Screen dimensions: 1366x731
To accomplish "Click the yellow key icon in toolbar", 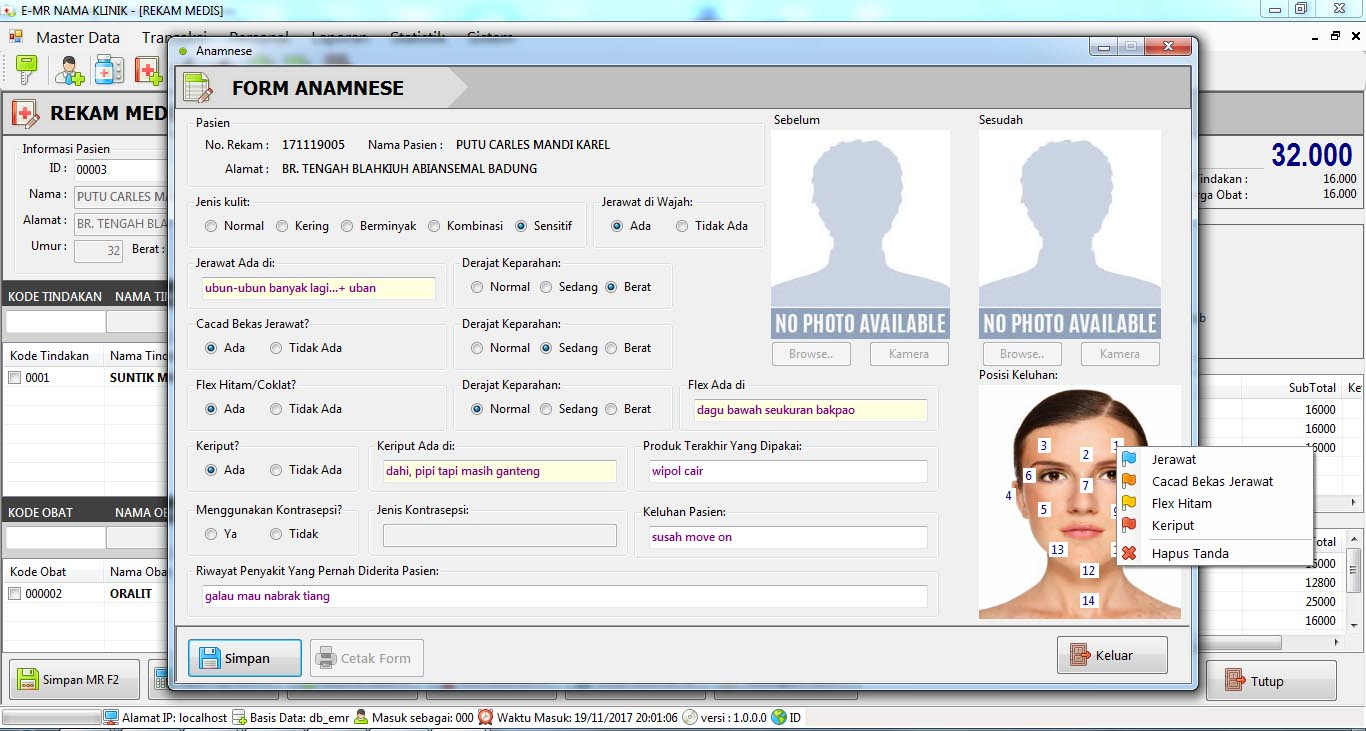I will pyautogui.click(x=26, y=70).
